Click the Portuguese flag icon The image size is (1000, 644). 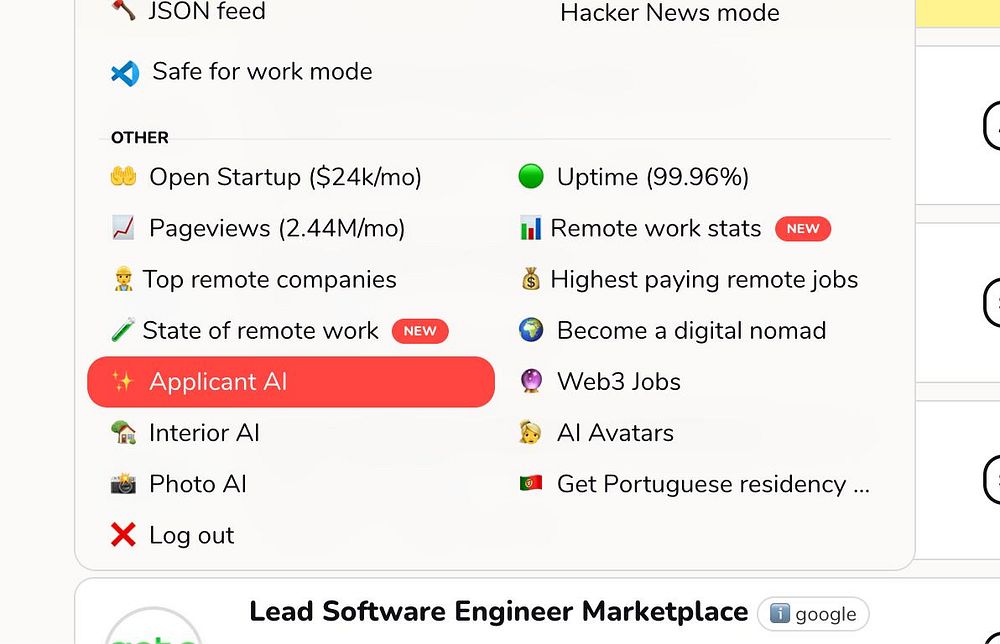[x=531, y=484]
